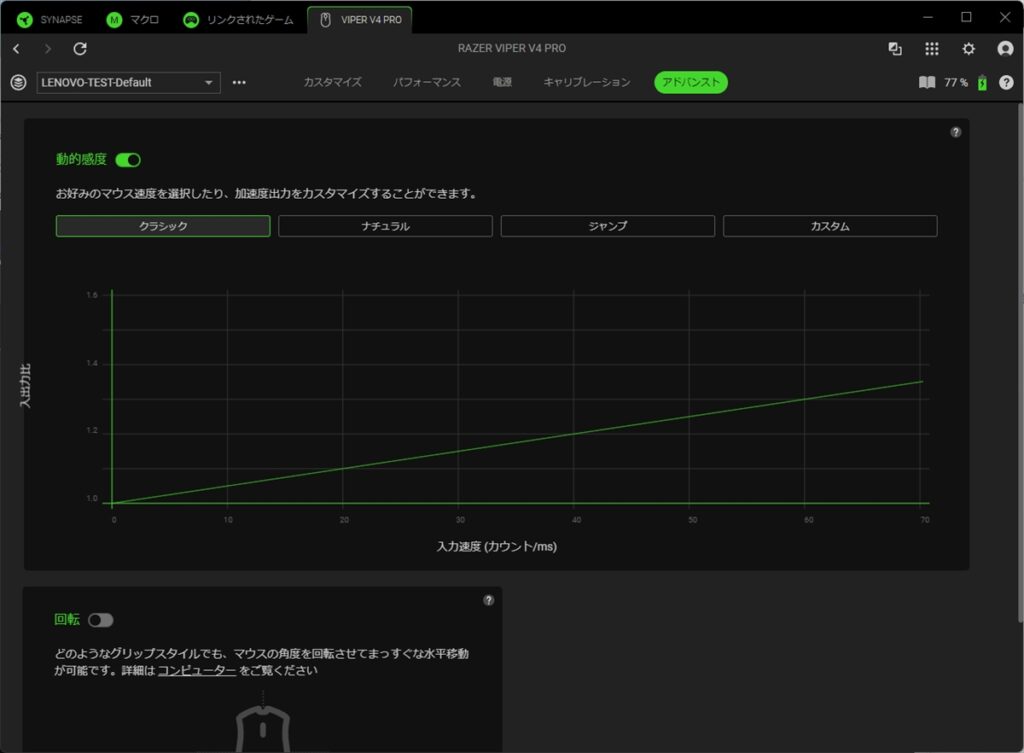Choose the カスタム curve button

click(830, 226)
